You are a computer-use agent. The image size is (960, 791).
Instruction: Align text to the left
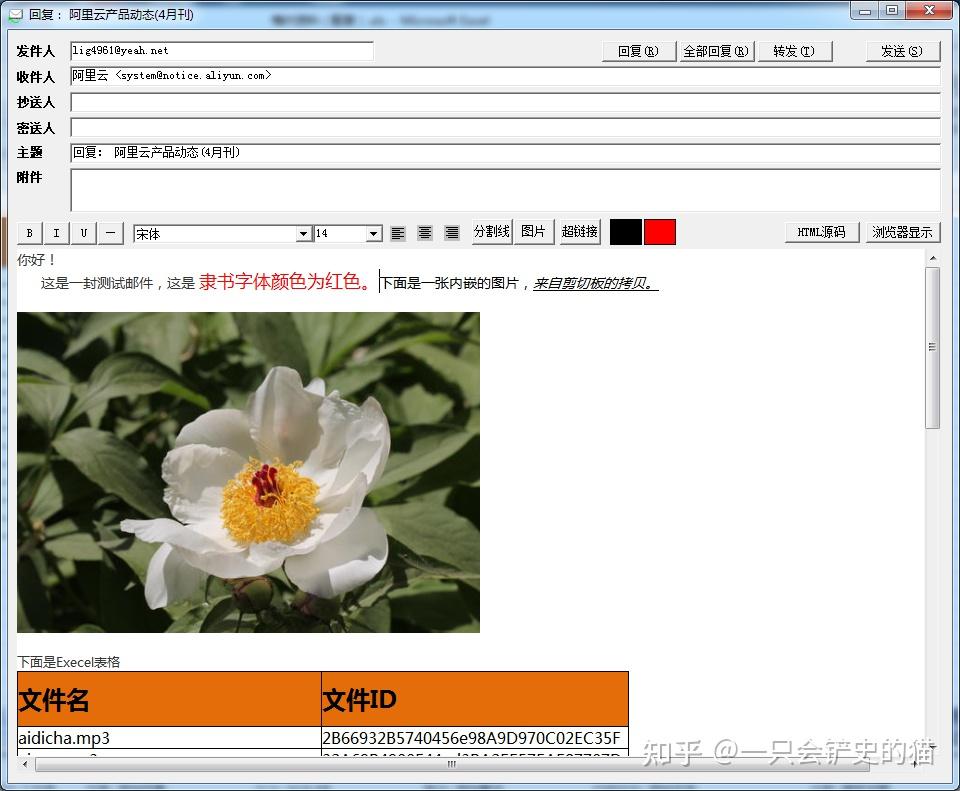pos(397,233)
